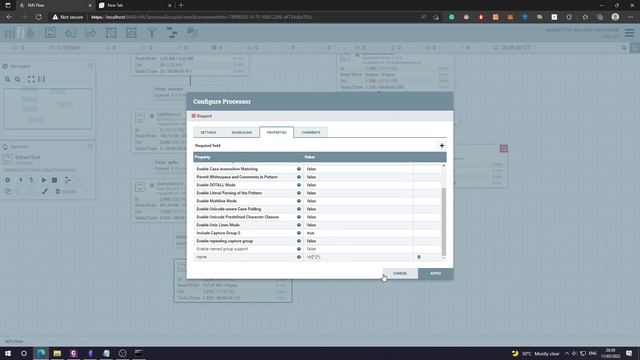Click the 'Enable Unix Lines Mode' property name
The image size is (640, 360).
pos(218,225)
